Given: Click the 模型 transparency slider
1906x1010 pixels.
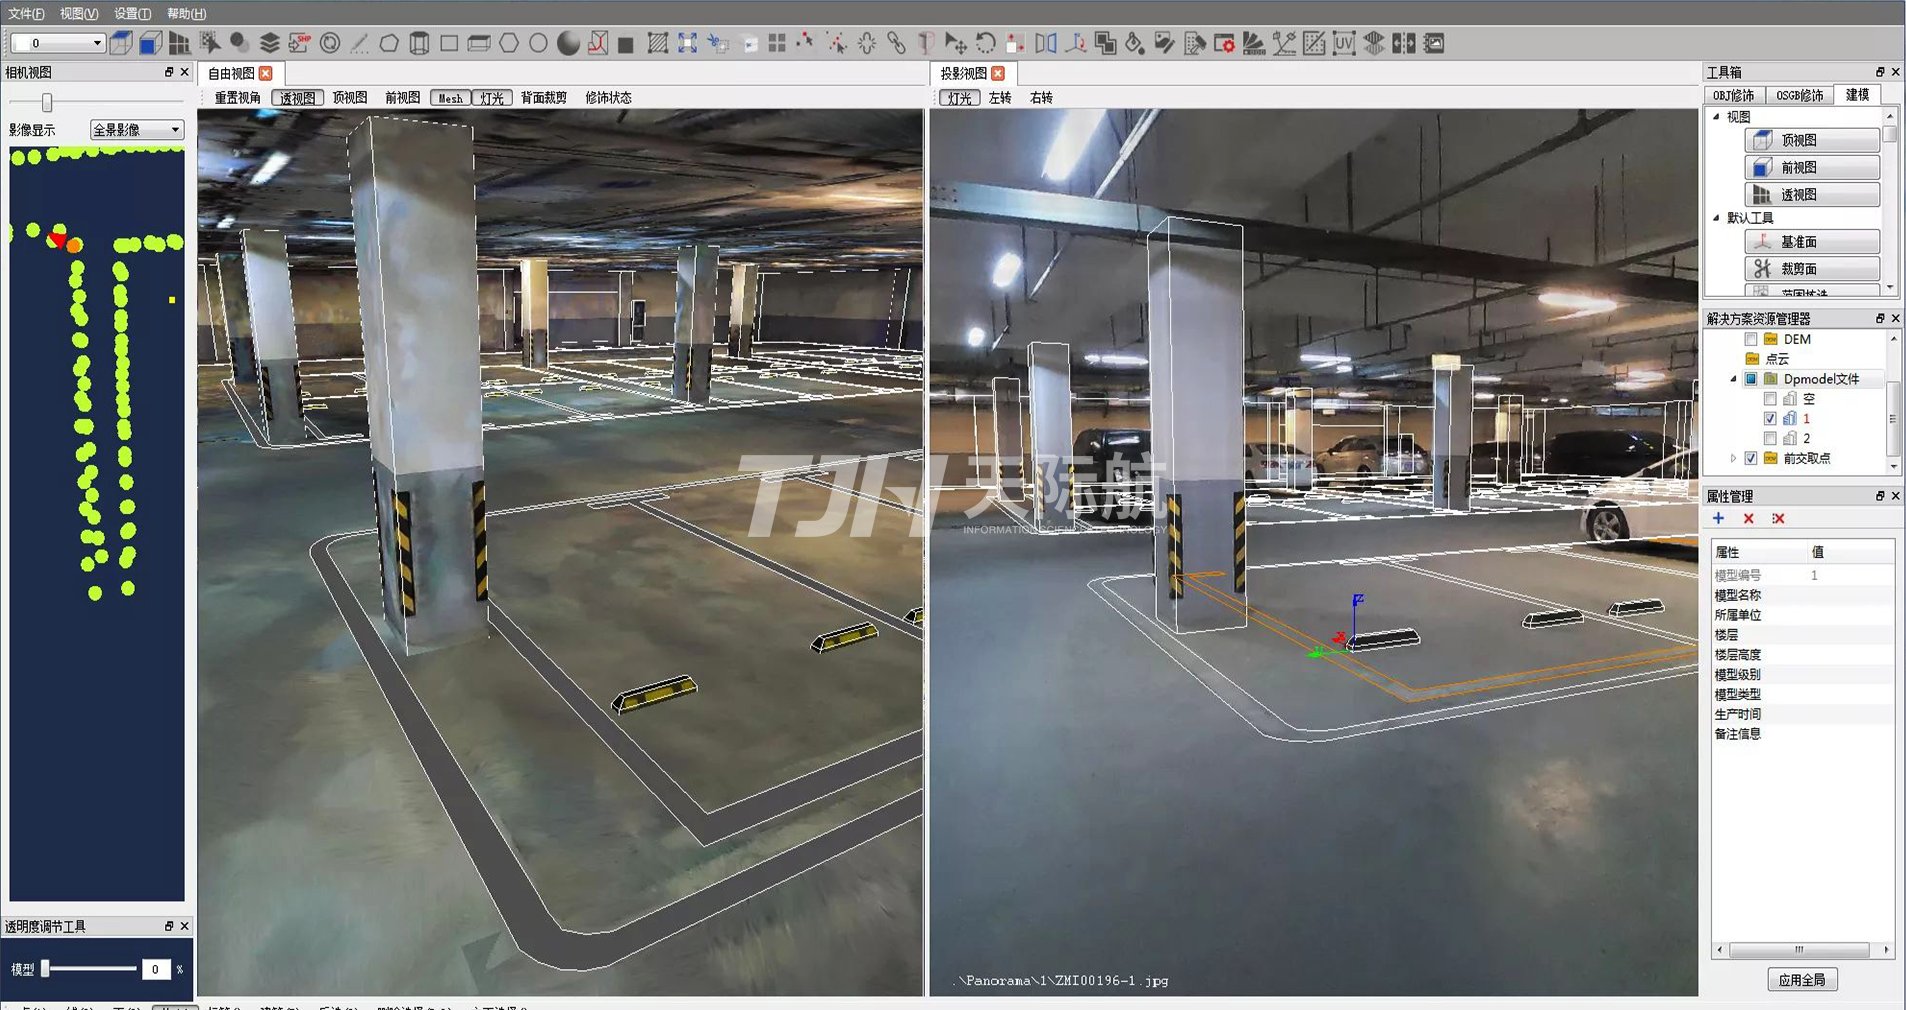Looking at the screenshot, I should click(90, 968).
